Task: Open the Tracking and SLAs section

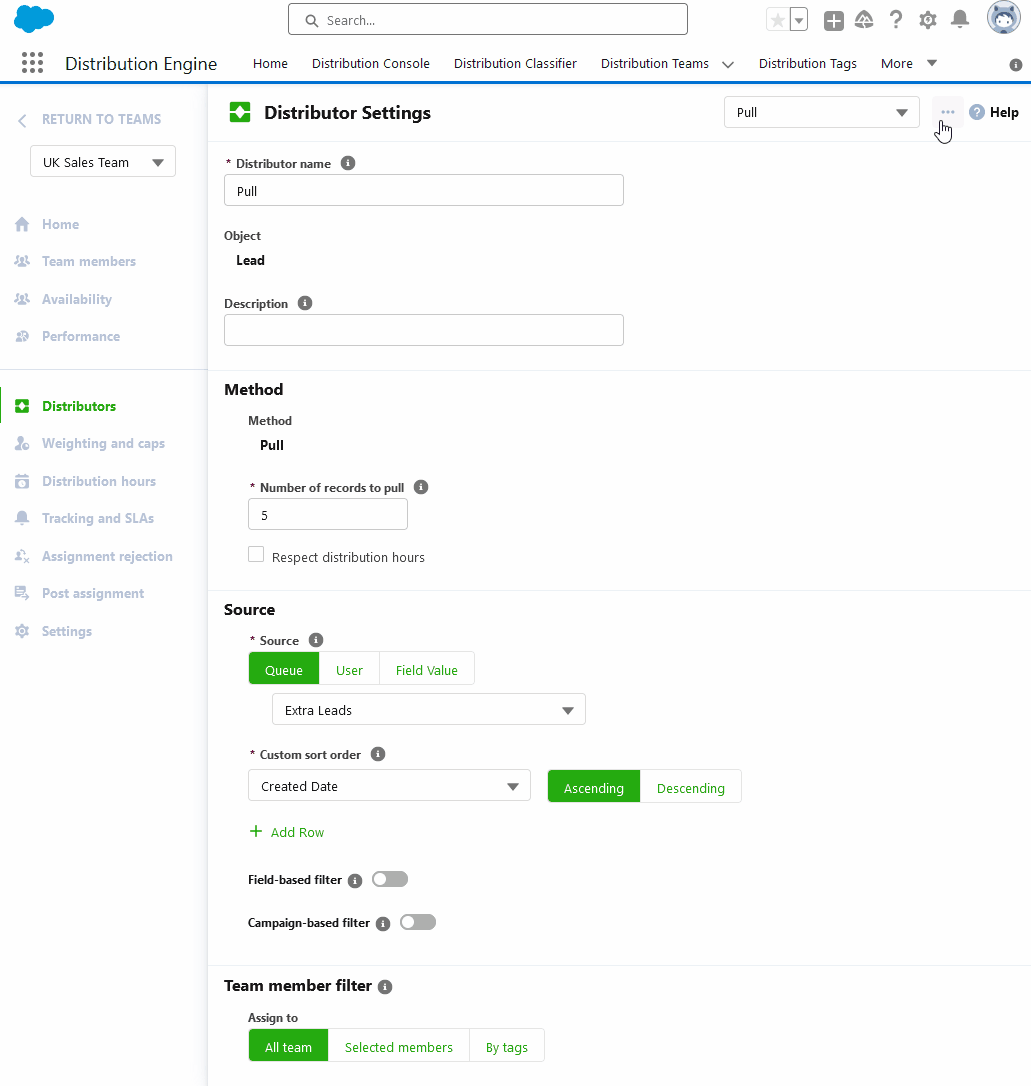Action: click(x=97, y=518)
